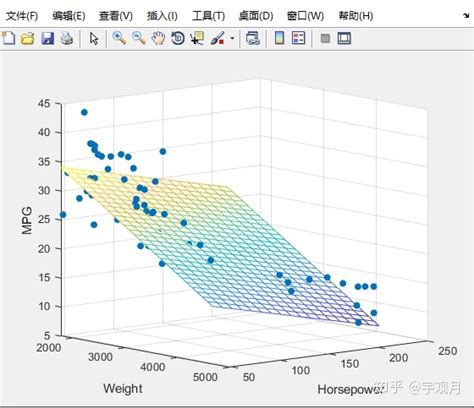
Task: Insert a Colorbar via toolbar icon
Action: point(279,38)
